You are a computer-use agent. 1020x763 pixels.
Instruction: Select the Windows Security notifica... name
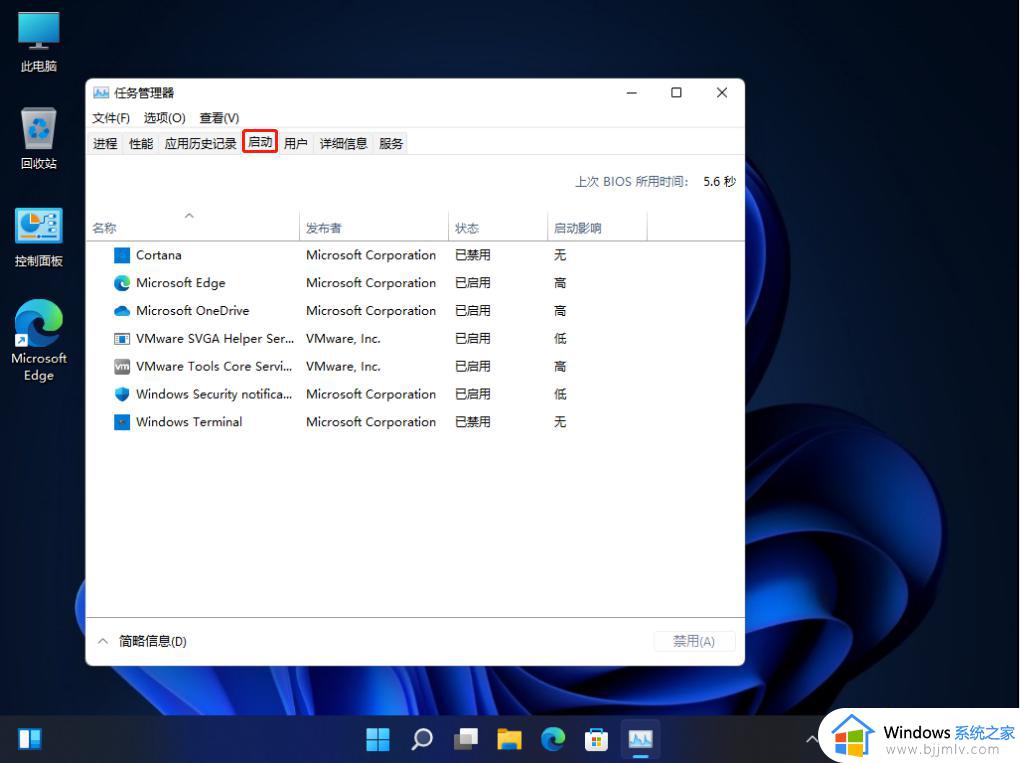coord(214,394)
